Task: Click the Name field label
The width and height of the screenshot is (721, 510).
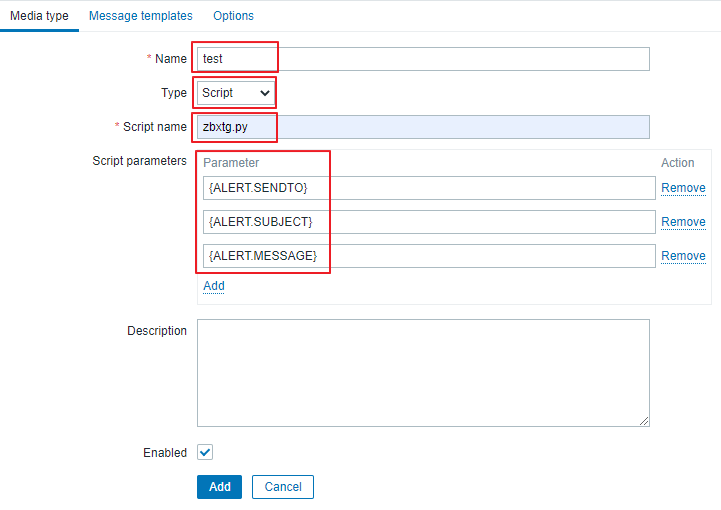Action: coord(171,59)
